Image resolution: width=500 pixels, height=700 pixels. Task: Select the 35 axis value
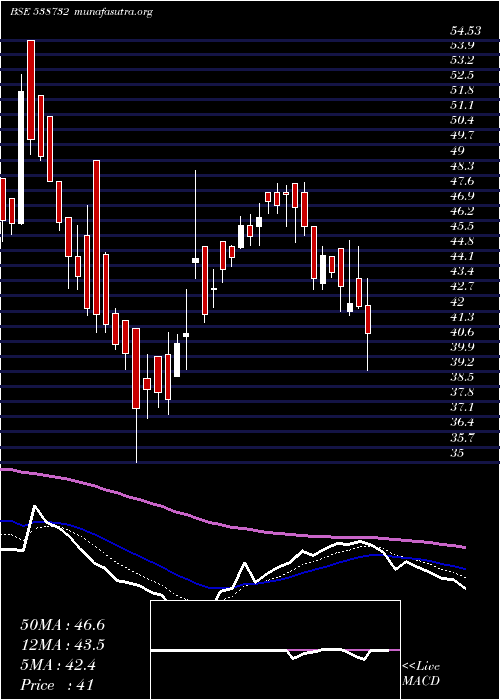coord(458,453)
